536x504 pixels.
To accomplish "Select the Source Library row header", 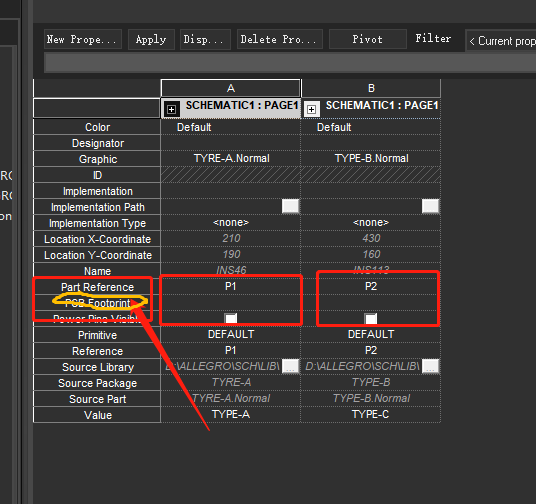I will 97,367.
